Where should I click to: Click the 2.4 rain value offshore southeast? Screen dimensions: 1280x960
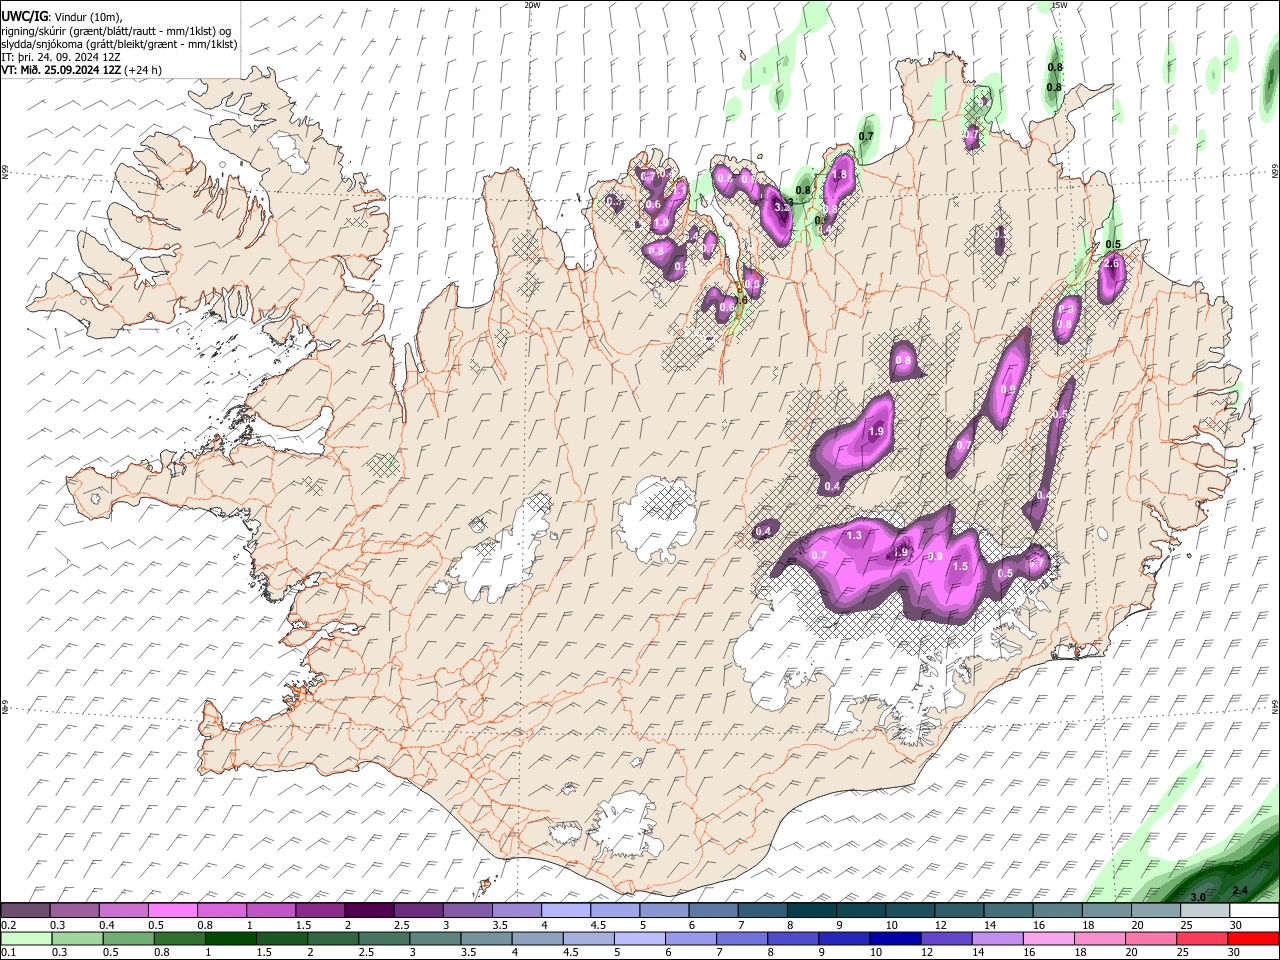point(1240,890)
